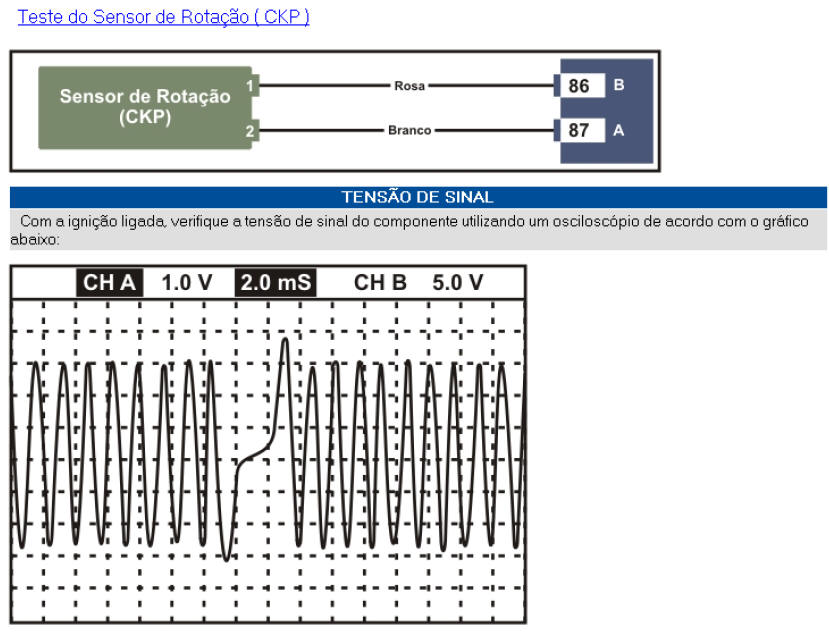Click the Rosa wire label
This screenshot has width=829, height=632.
click(x=409, y=86)
